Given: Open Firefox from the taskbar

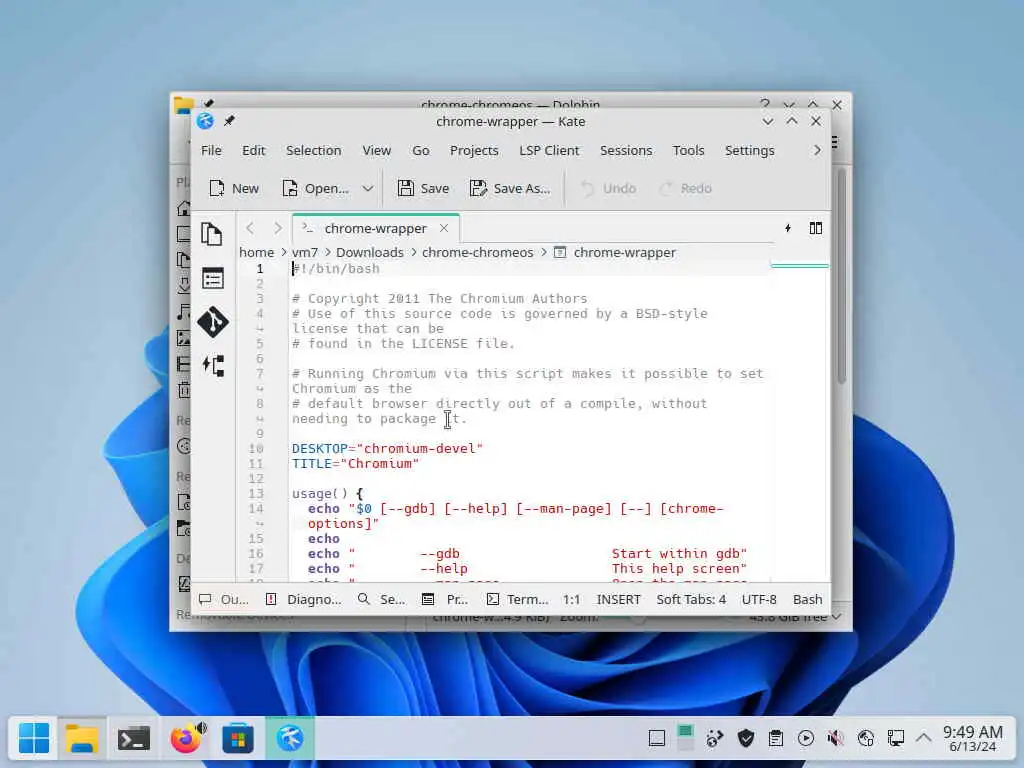Looking at the screenshot, I should pyautogui.click(x=186, y=739).
